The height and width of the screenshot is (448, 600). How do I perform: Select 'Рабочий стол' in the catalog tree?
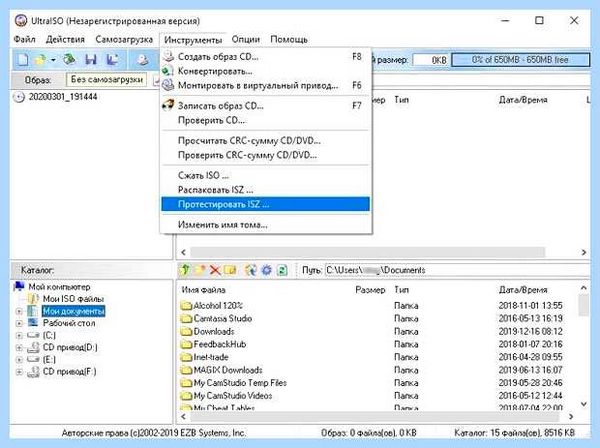coord(69,323)
